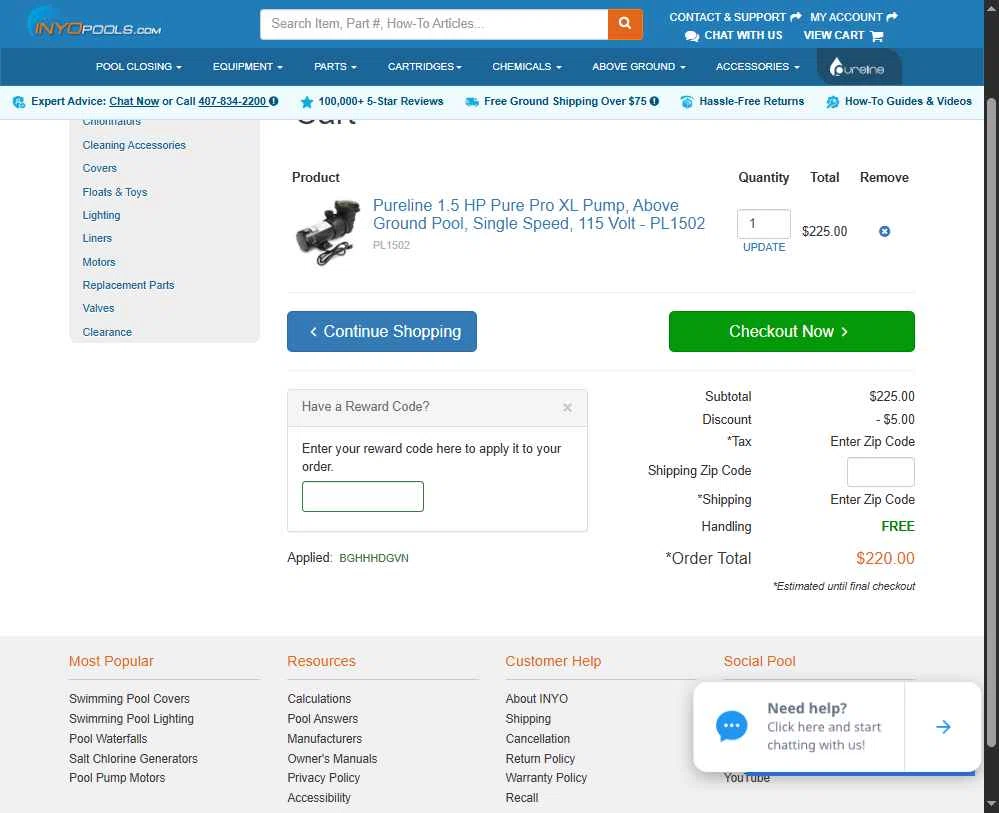
Task: Expand the Accessories dropdown menu
Action: (x=757, y=66)
